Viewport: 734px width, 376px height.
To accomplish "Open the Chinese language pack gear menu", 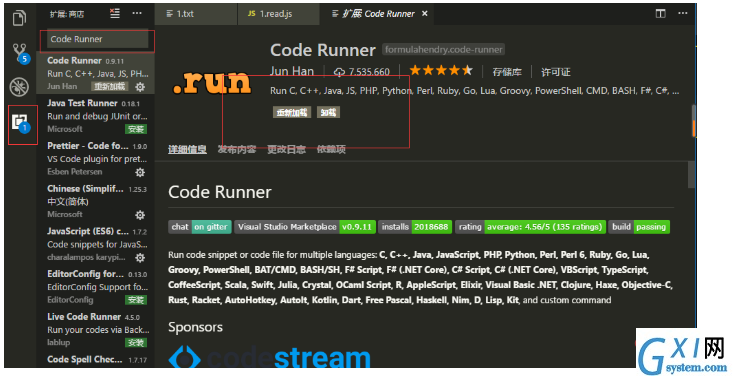I will pos(140,215).
